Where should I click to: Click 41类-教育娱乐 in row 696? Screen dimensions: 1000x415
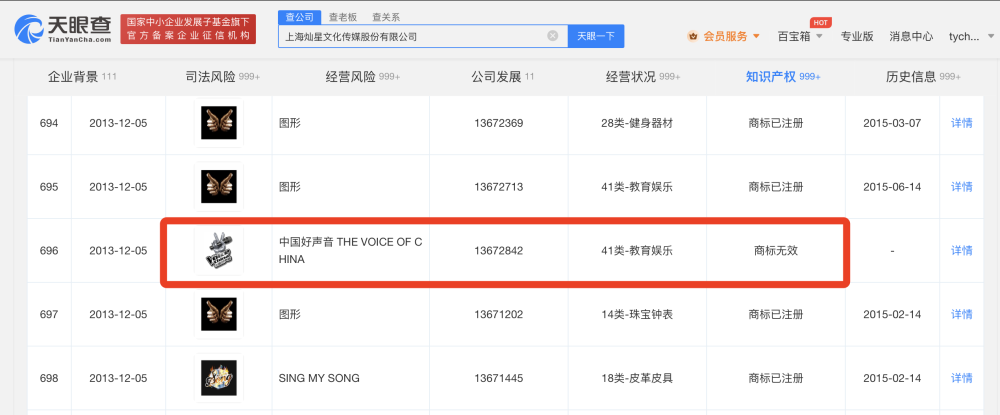636,251
